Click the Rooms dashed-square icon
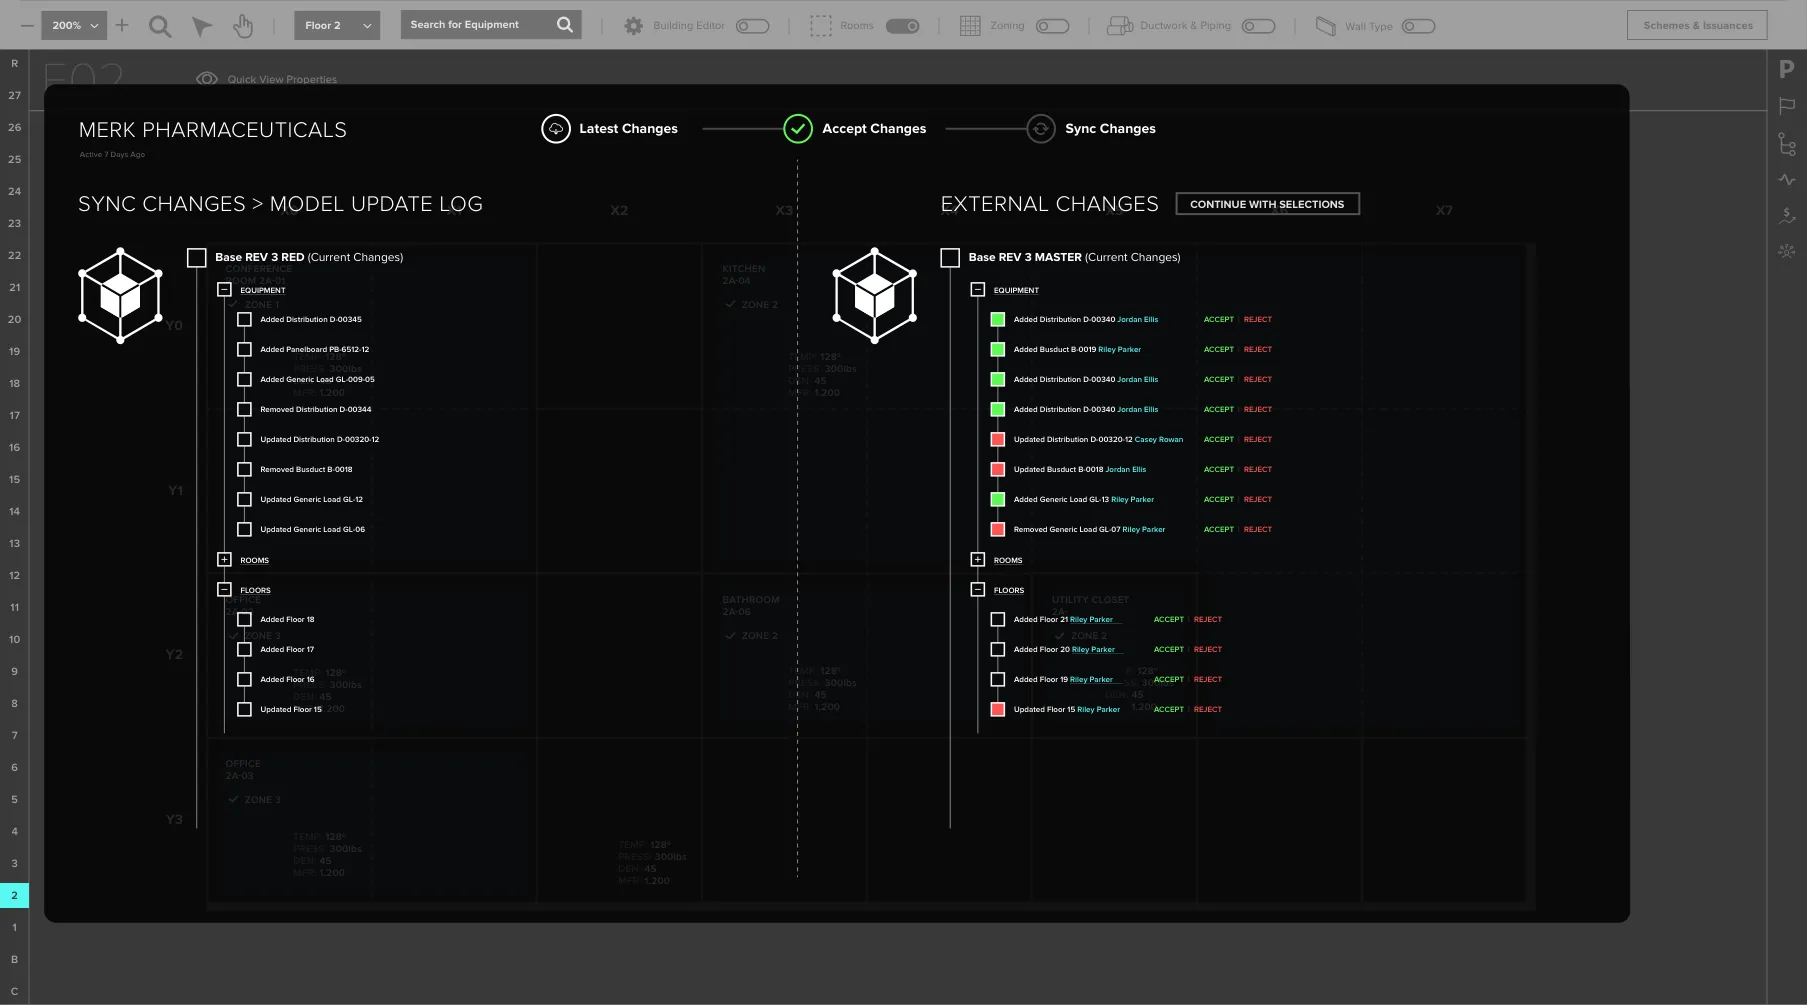 tap(821, 26)
